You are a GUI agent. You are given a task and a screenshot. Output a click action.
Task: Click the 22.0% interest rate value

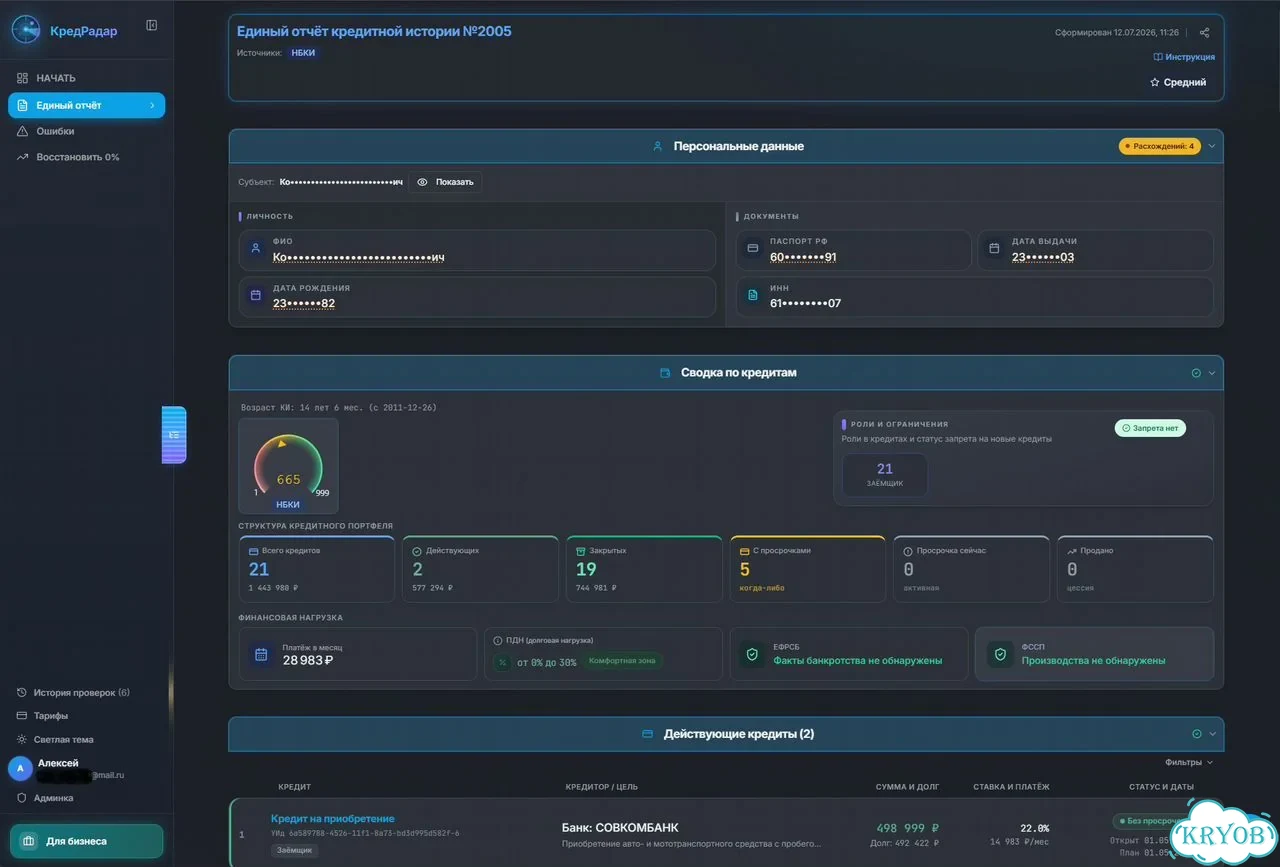coord(1034,828)
